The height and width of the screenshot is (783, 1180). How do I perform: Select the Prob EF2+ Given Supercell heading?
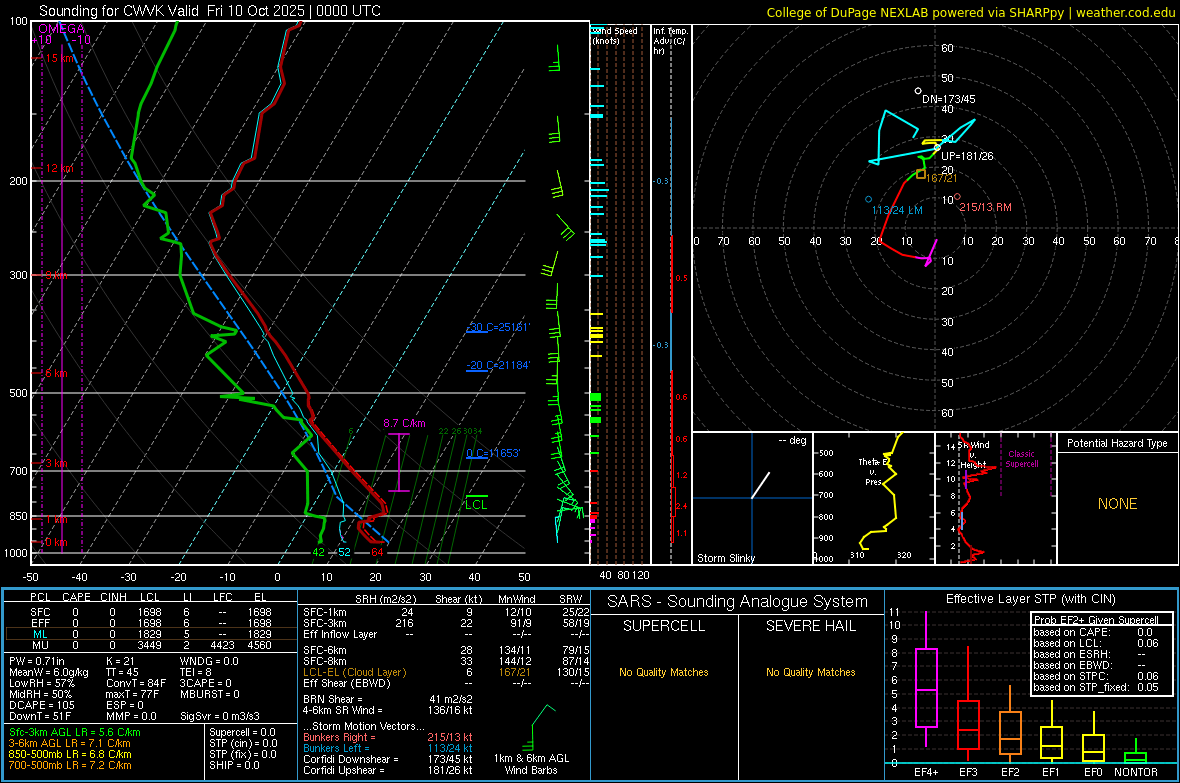[1096, 620]
